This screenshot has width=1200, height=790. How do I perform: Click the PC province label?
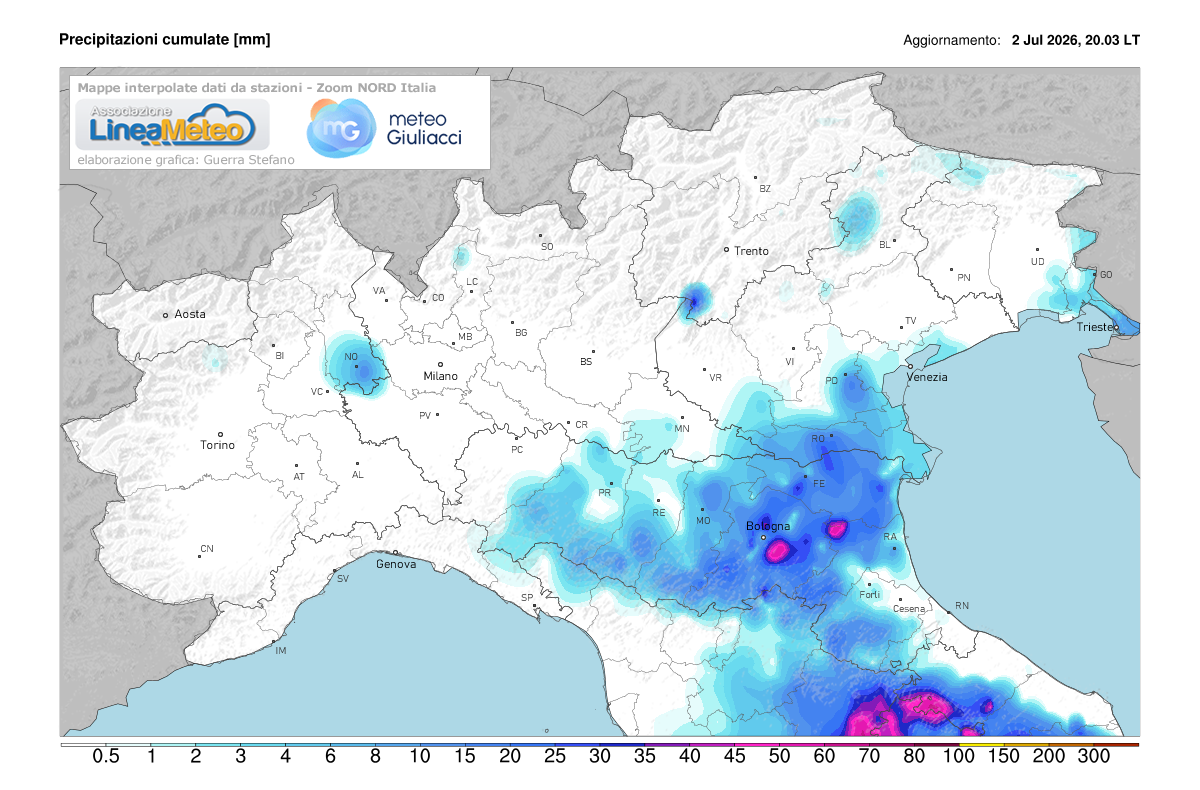[517, 450]
